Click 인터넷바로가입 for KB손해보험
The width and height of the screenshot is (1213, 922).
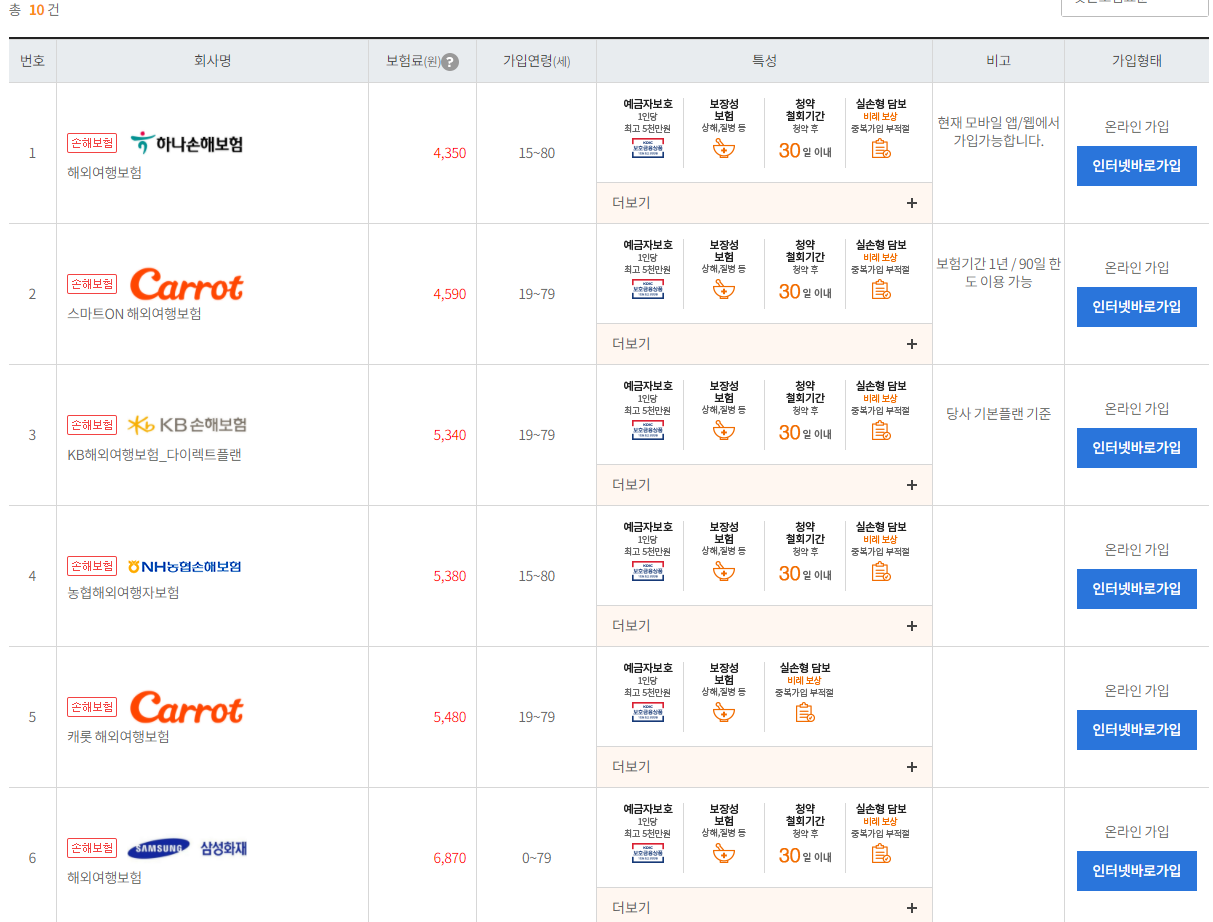(x=1137, y=448)
